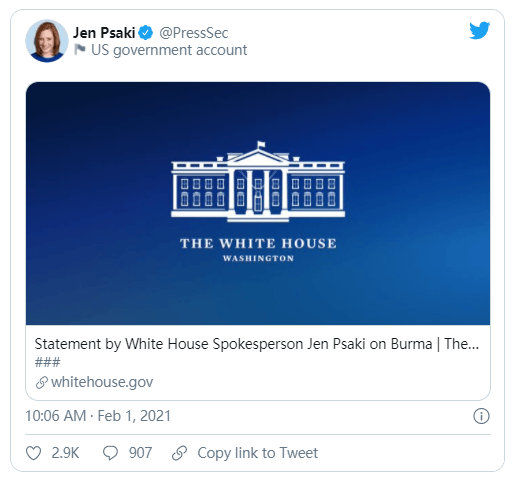The image size is (514, 478).
Task: Click the 907 replies count
Action: tap(140, 453)
